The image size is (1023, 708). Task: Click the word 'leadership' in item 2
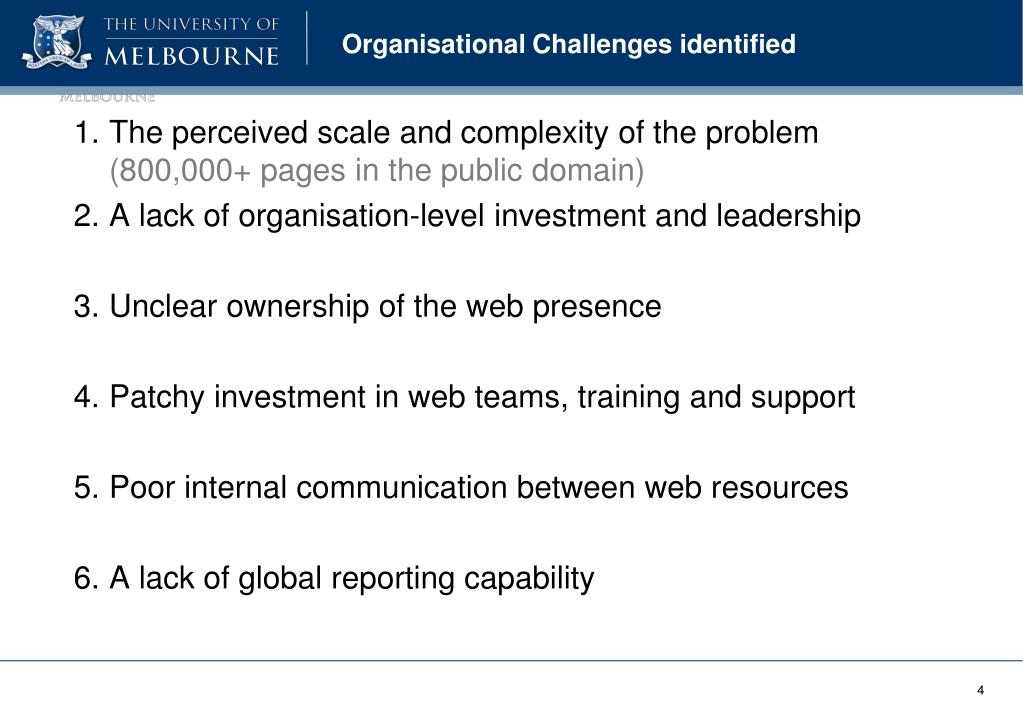coord(788,216)
